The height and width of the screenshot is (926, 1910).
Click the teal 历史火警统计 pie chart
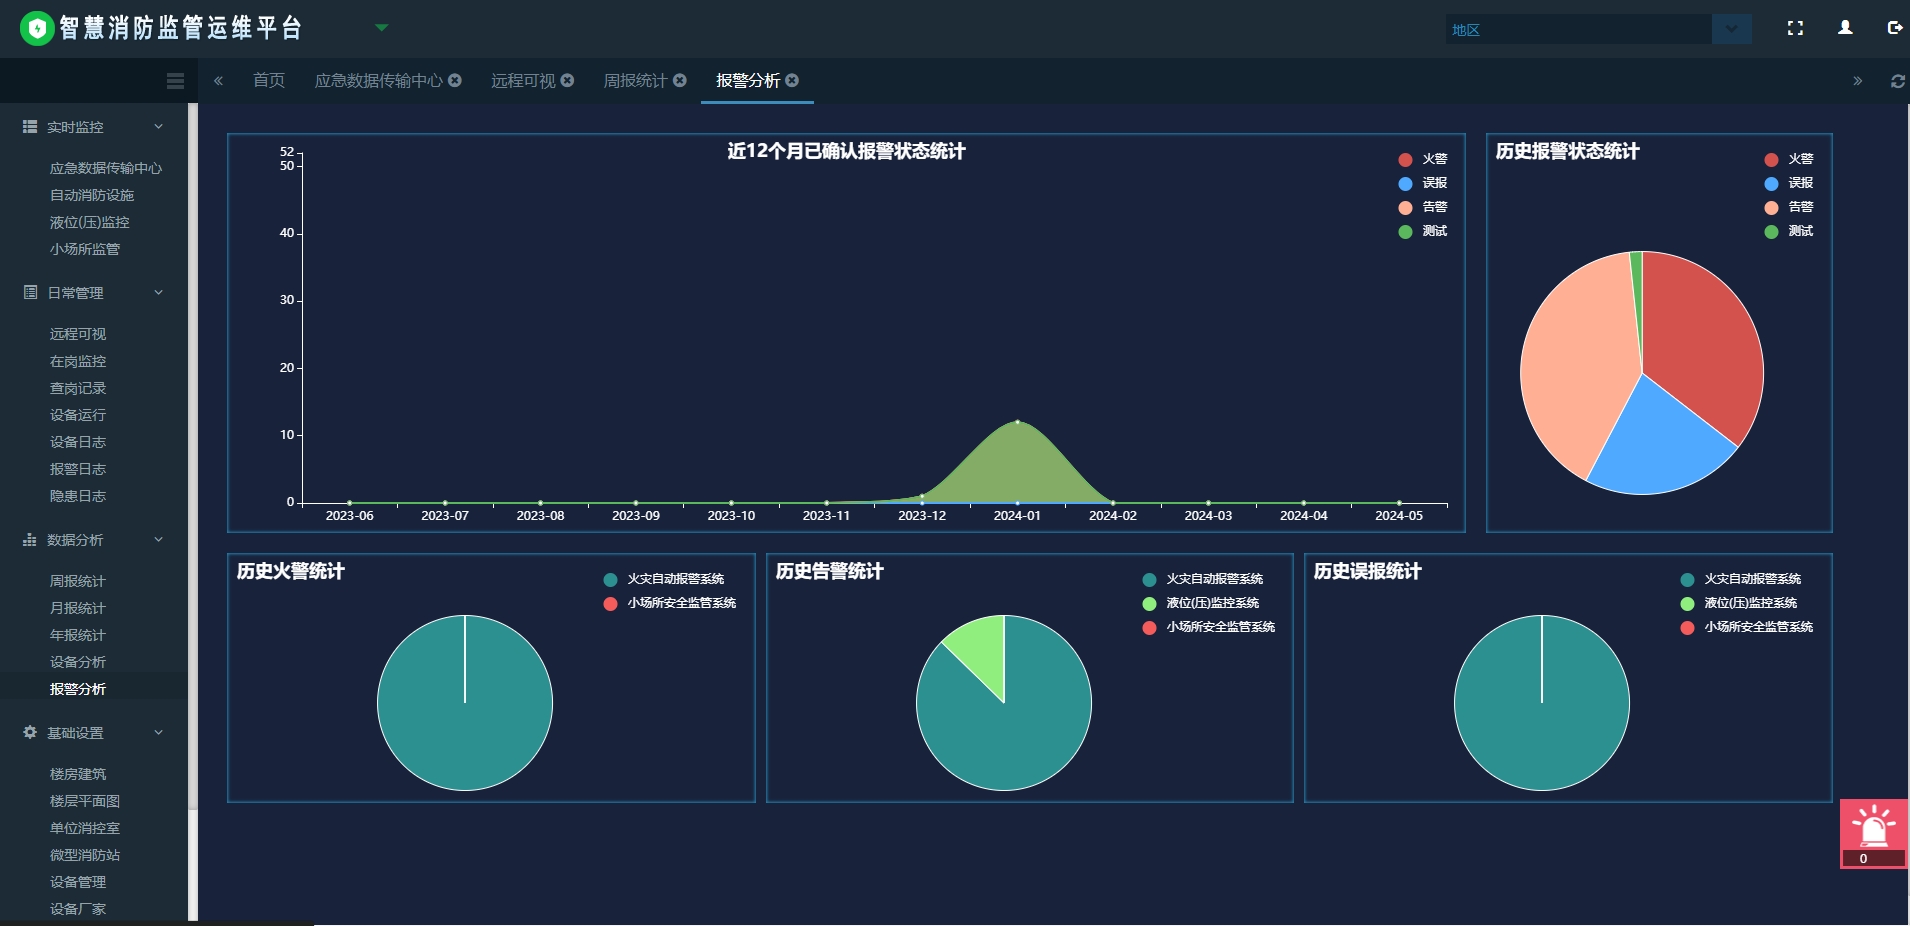tap(465, 703)
